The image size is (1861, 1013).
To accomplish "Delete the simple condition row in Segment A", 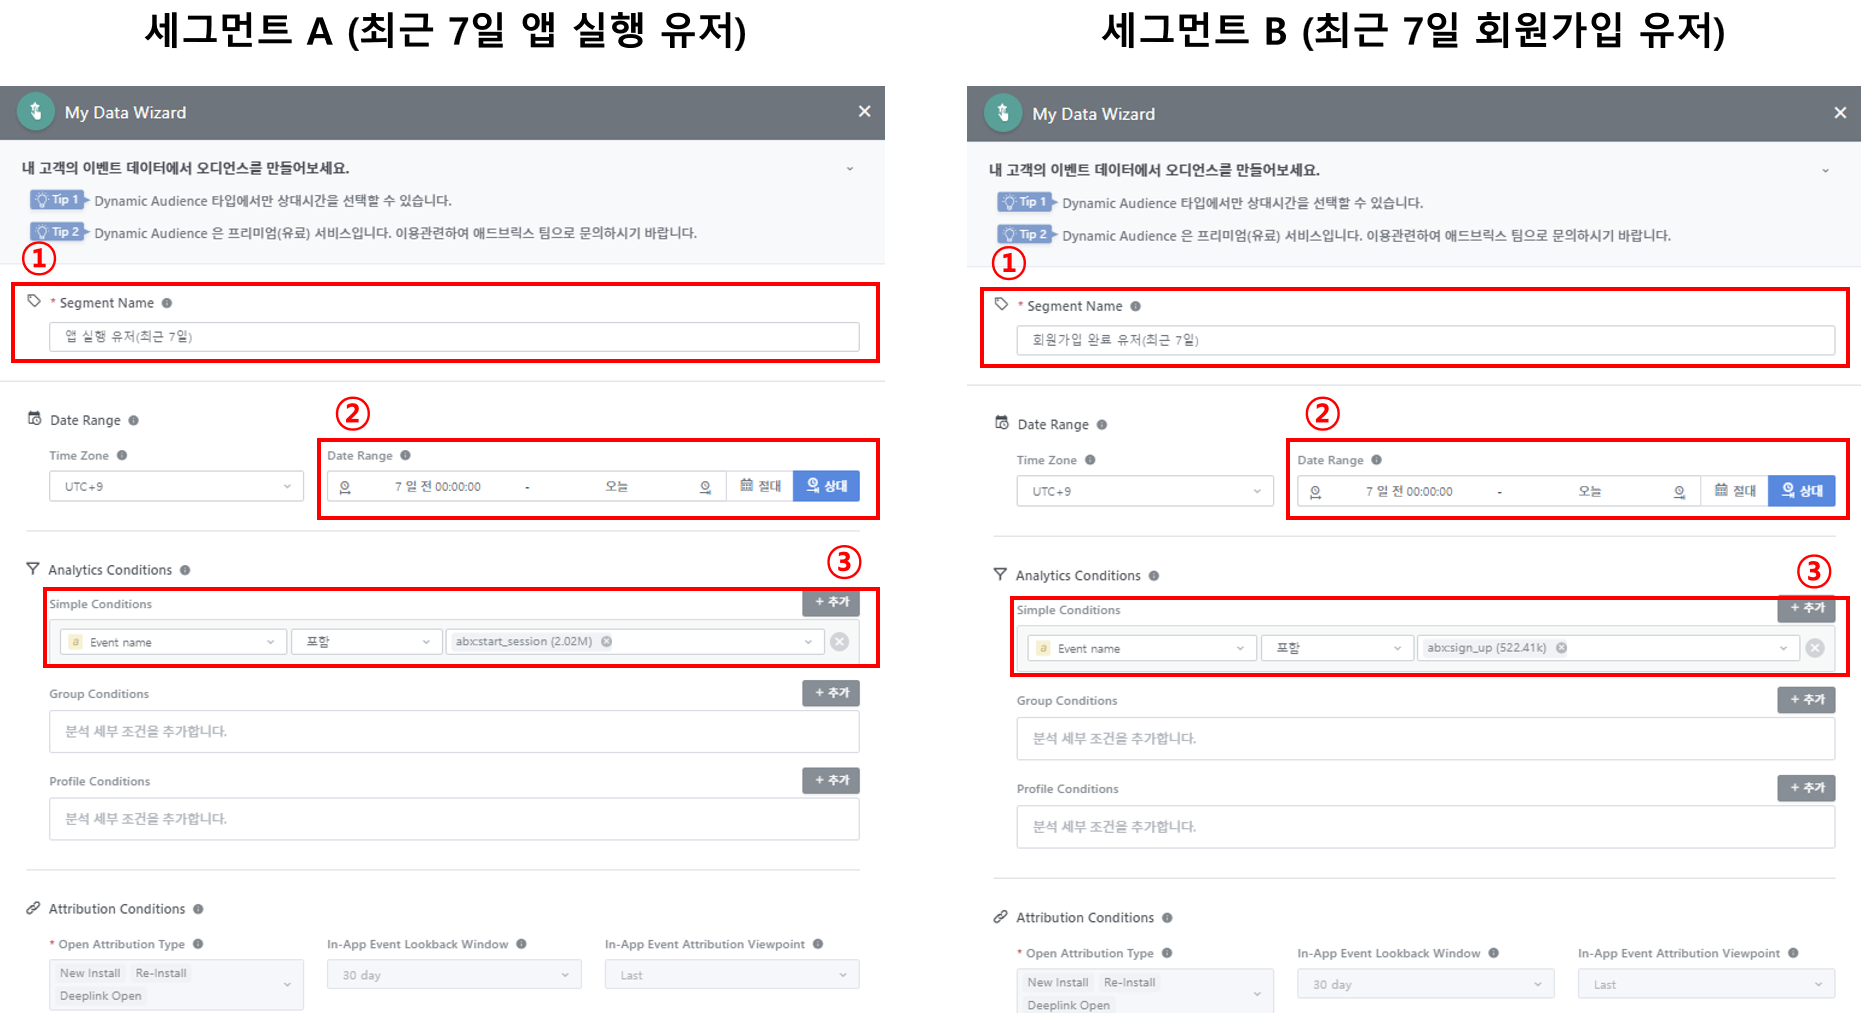I will pyautogui.click(x=840, y=642).
